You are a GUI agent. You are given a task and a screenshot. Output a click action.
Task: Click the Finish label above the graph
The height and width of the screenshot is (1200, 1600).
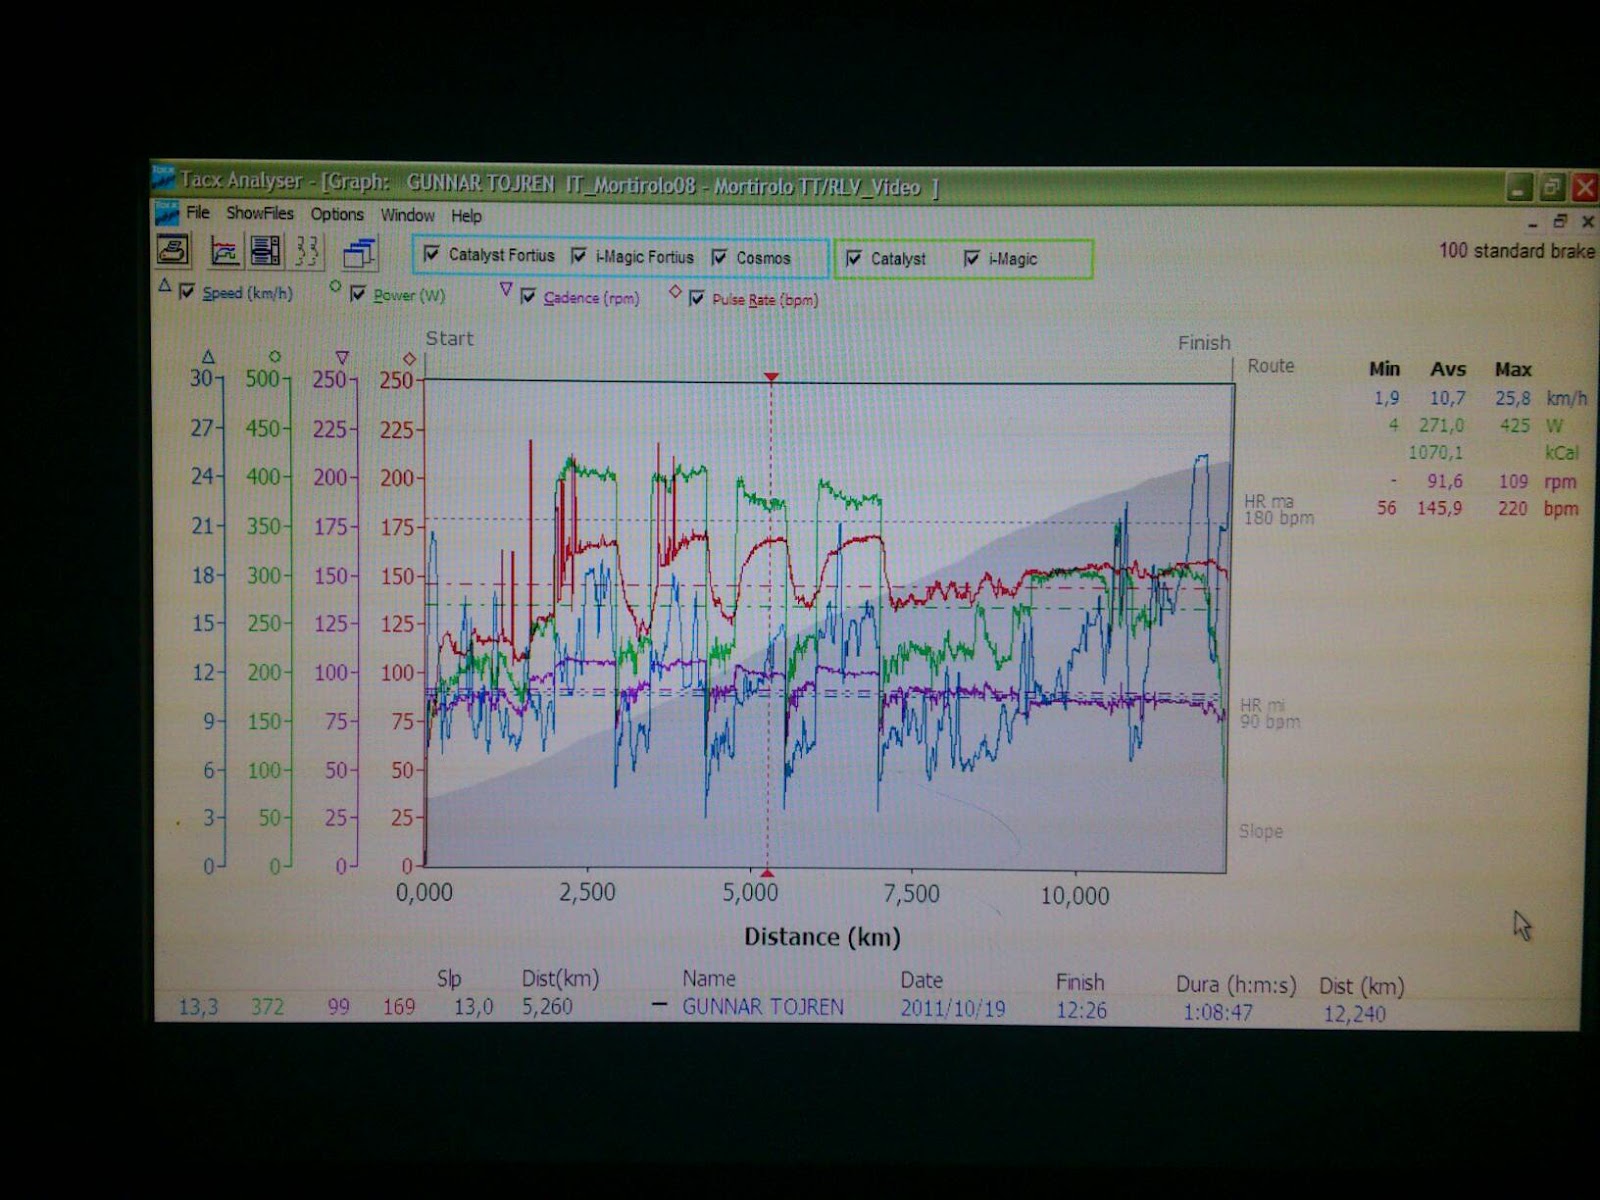click(1204, 343)
